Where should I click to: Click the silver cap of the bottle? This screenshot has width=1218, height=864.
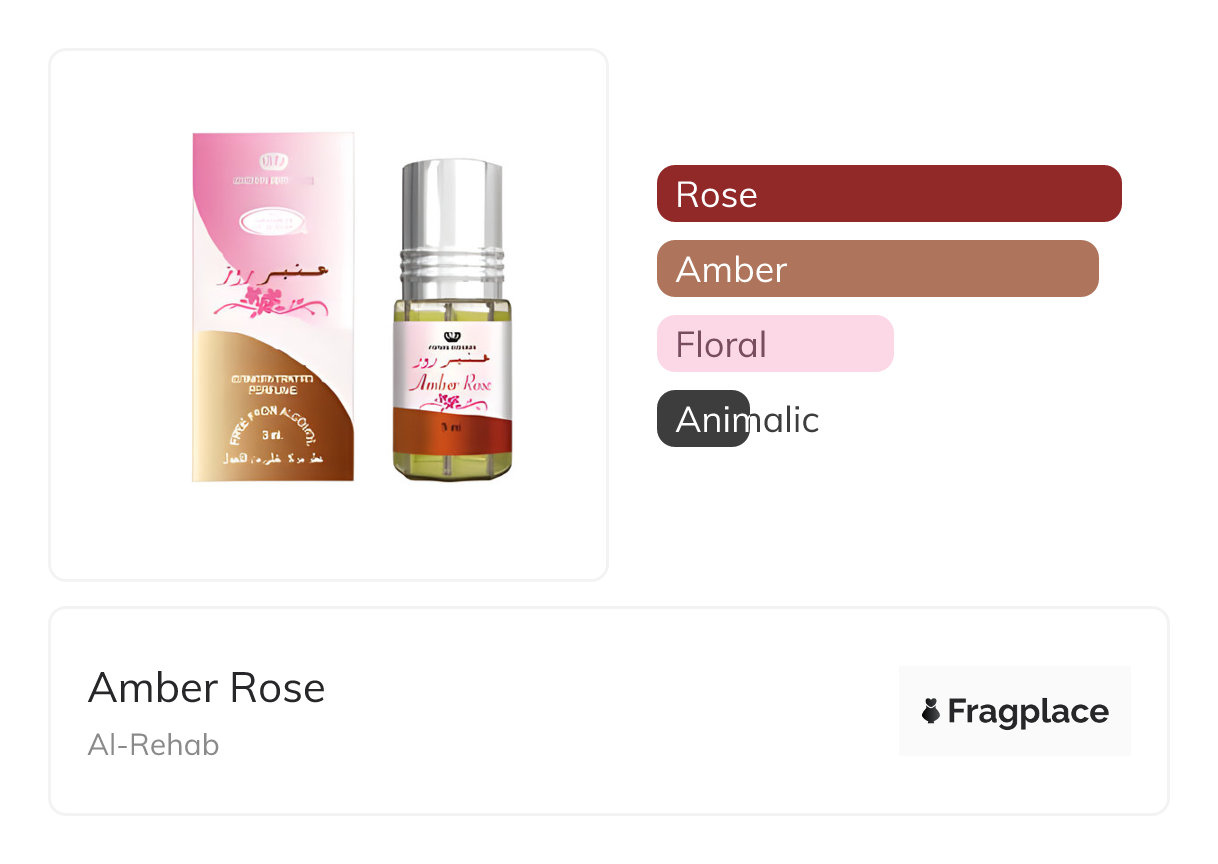point(452,205)
